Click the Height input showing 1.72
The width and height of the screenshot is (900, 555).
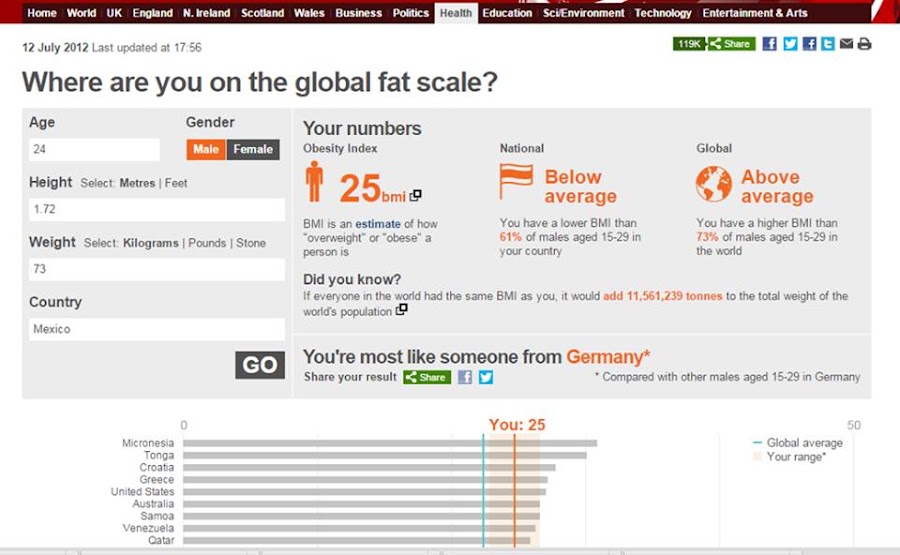coord(157,209)
